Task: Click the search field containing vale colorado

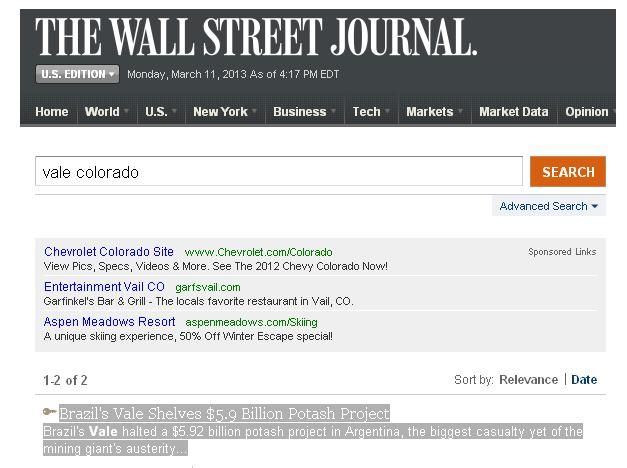Action: coord(278,172)
